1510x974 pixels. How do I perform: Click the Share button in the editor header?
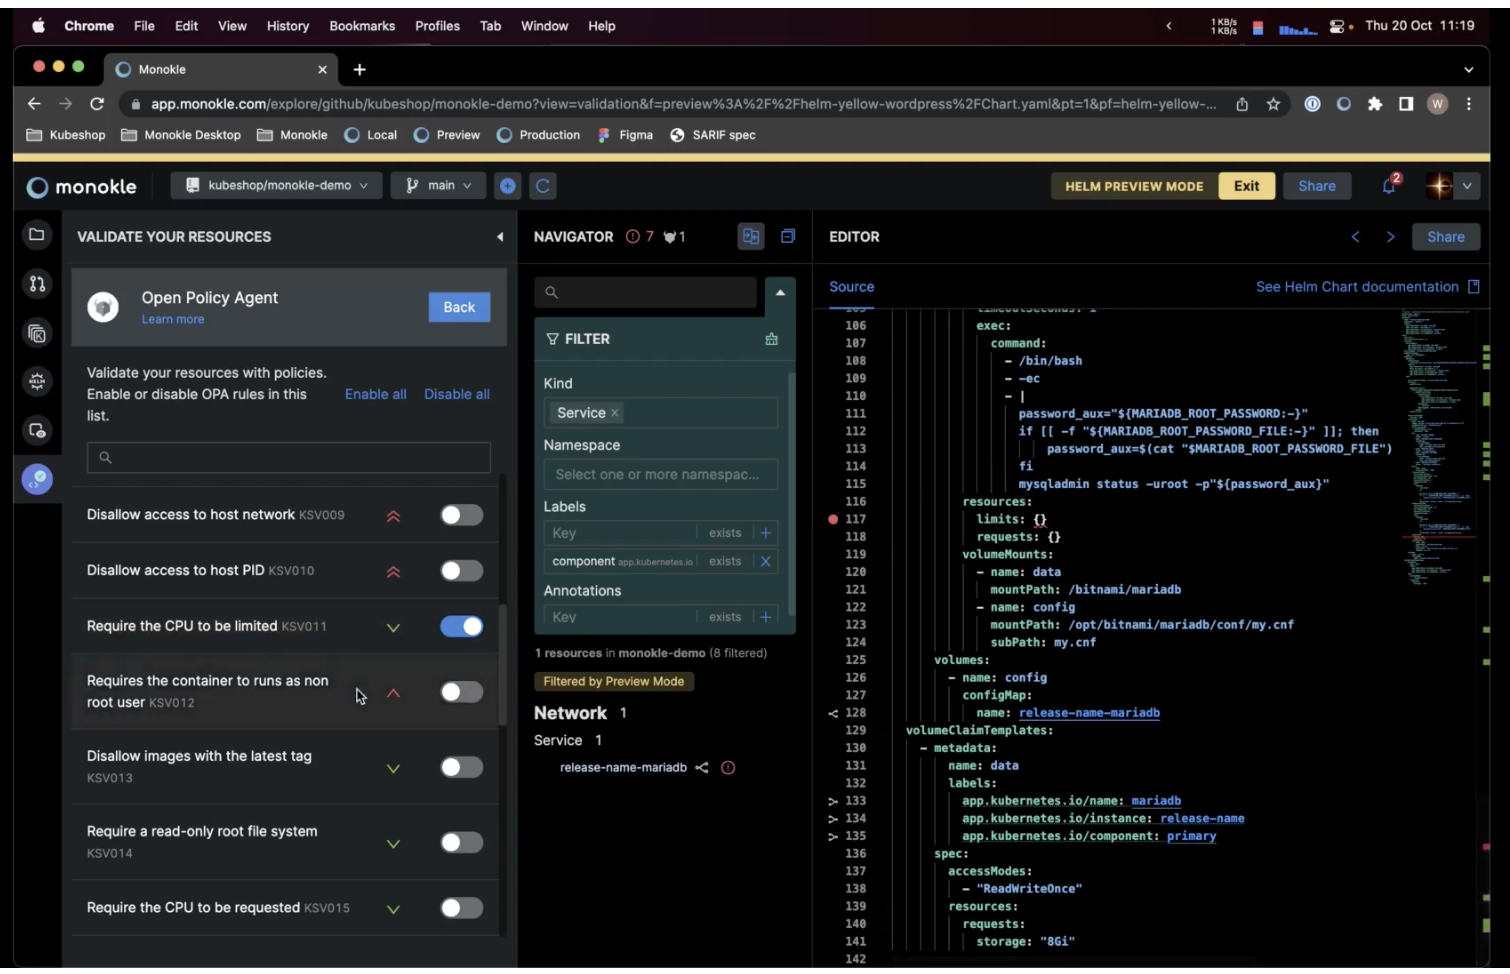pyautogui.click(x=1446, y=237)
